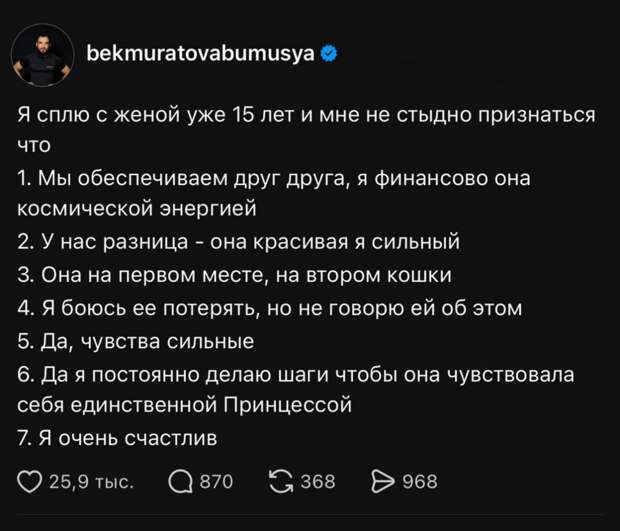
Task: Open the author's profile picture
Action: pyautogui.click(x=43, y=54)
